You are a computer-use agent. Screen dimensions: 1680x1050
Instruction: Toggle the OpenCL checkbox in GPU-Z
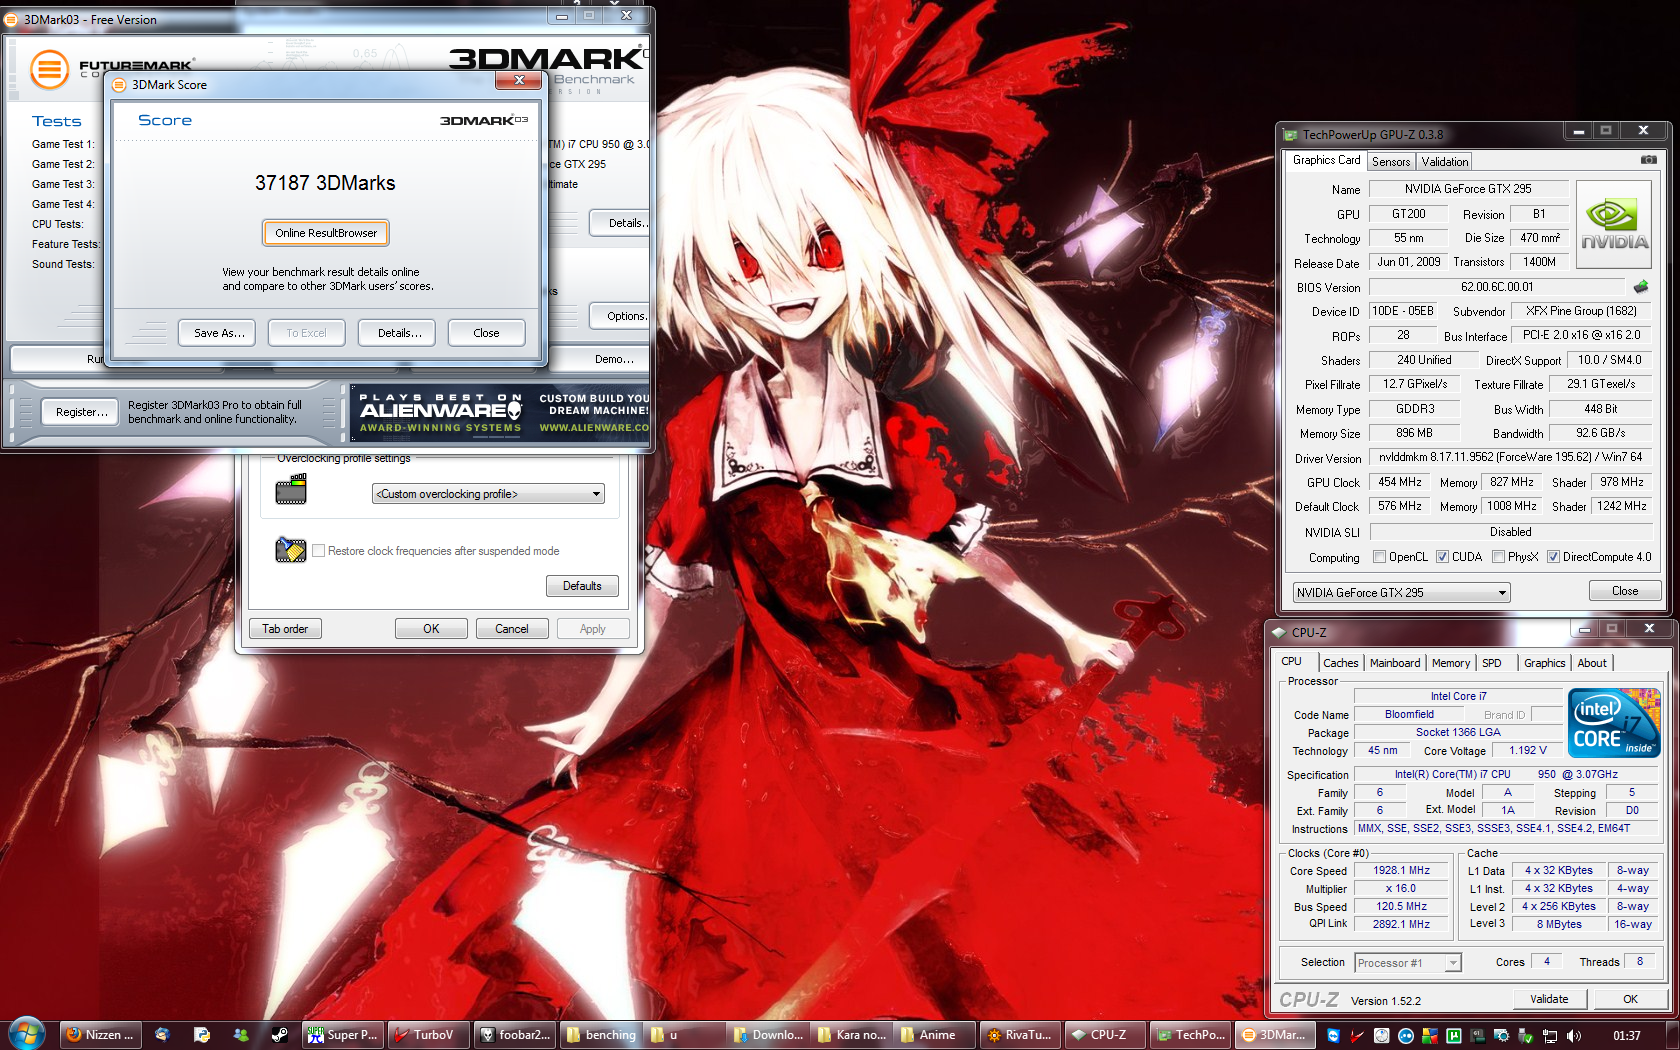(x=1380, y=557)
